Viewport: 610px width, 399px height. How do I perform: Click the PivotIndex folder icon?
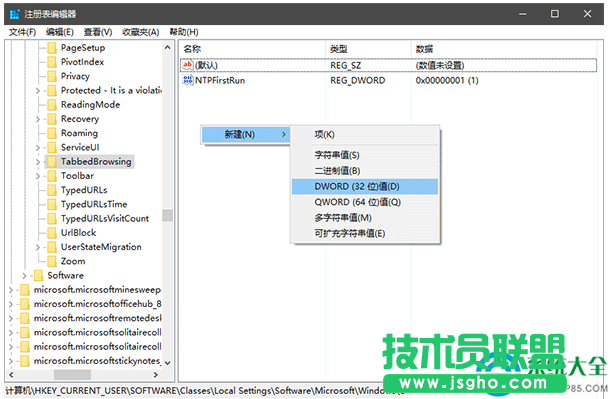[x=52, y=62]
